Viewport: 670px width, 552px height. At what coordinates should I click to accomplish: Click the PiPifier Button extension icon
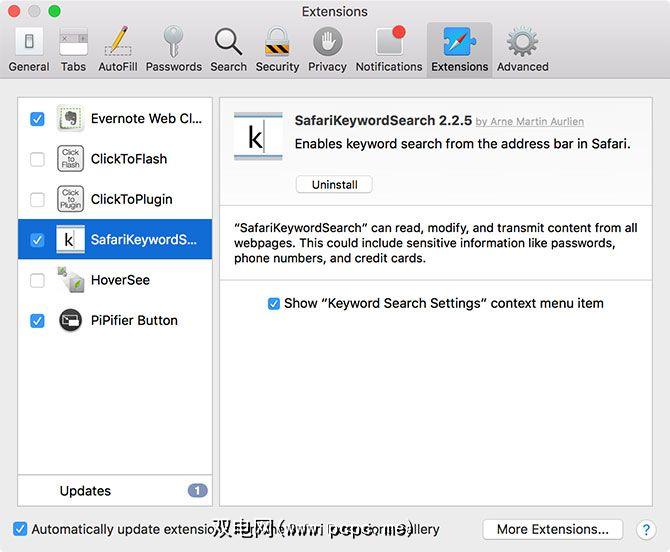pyautogui.click(x=71, y=320)
